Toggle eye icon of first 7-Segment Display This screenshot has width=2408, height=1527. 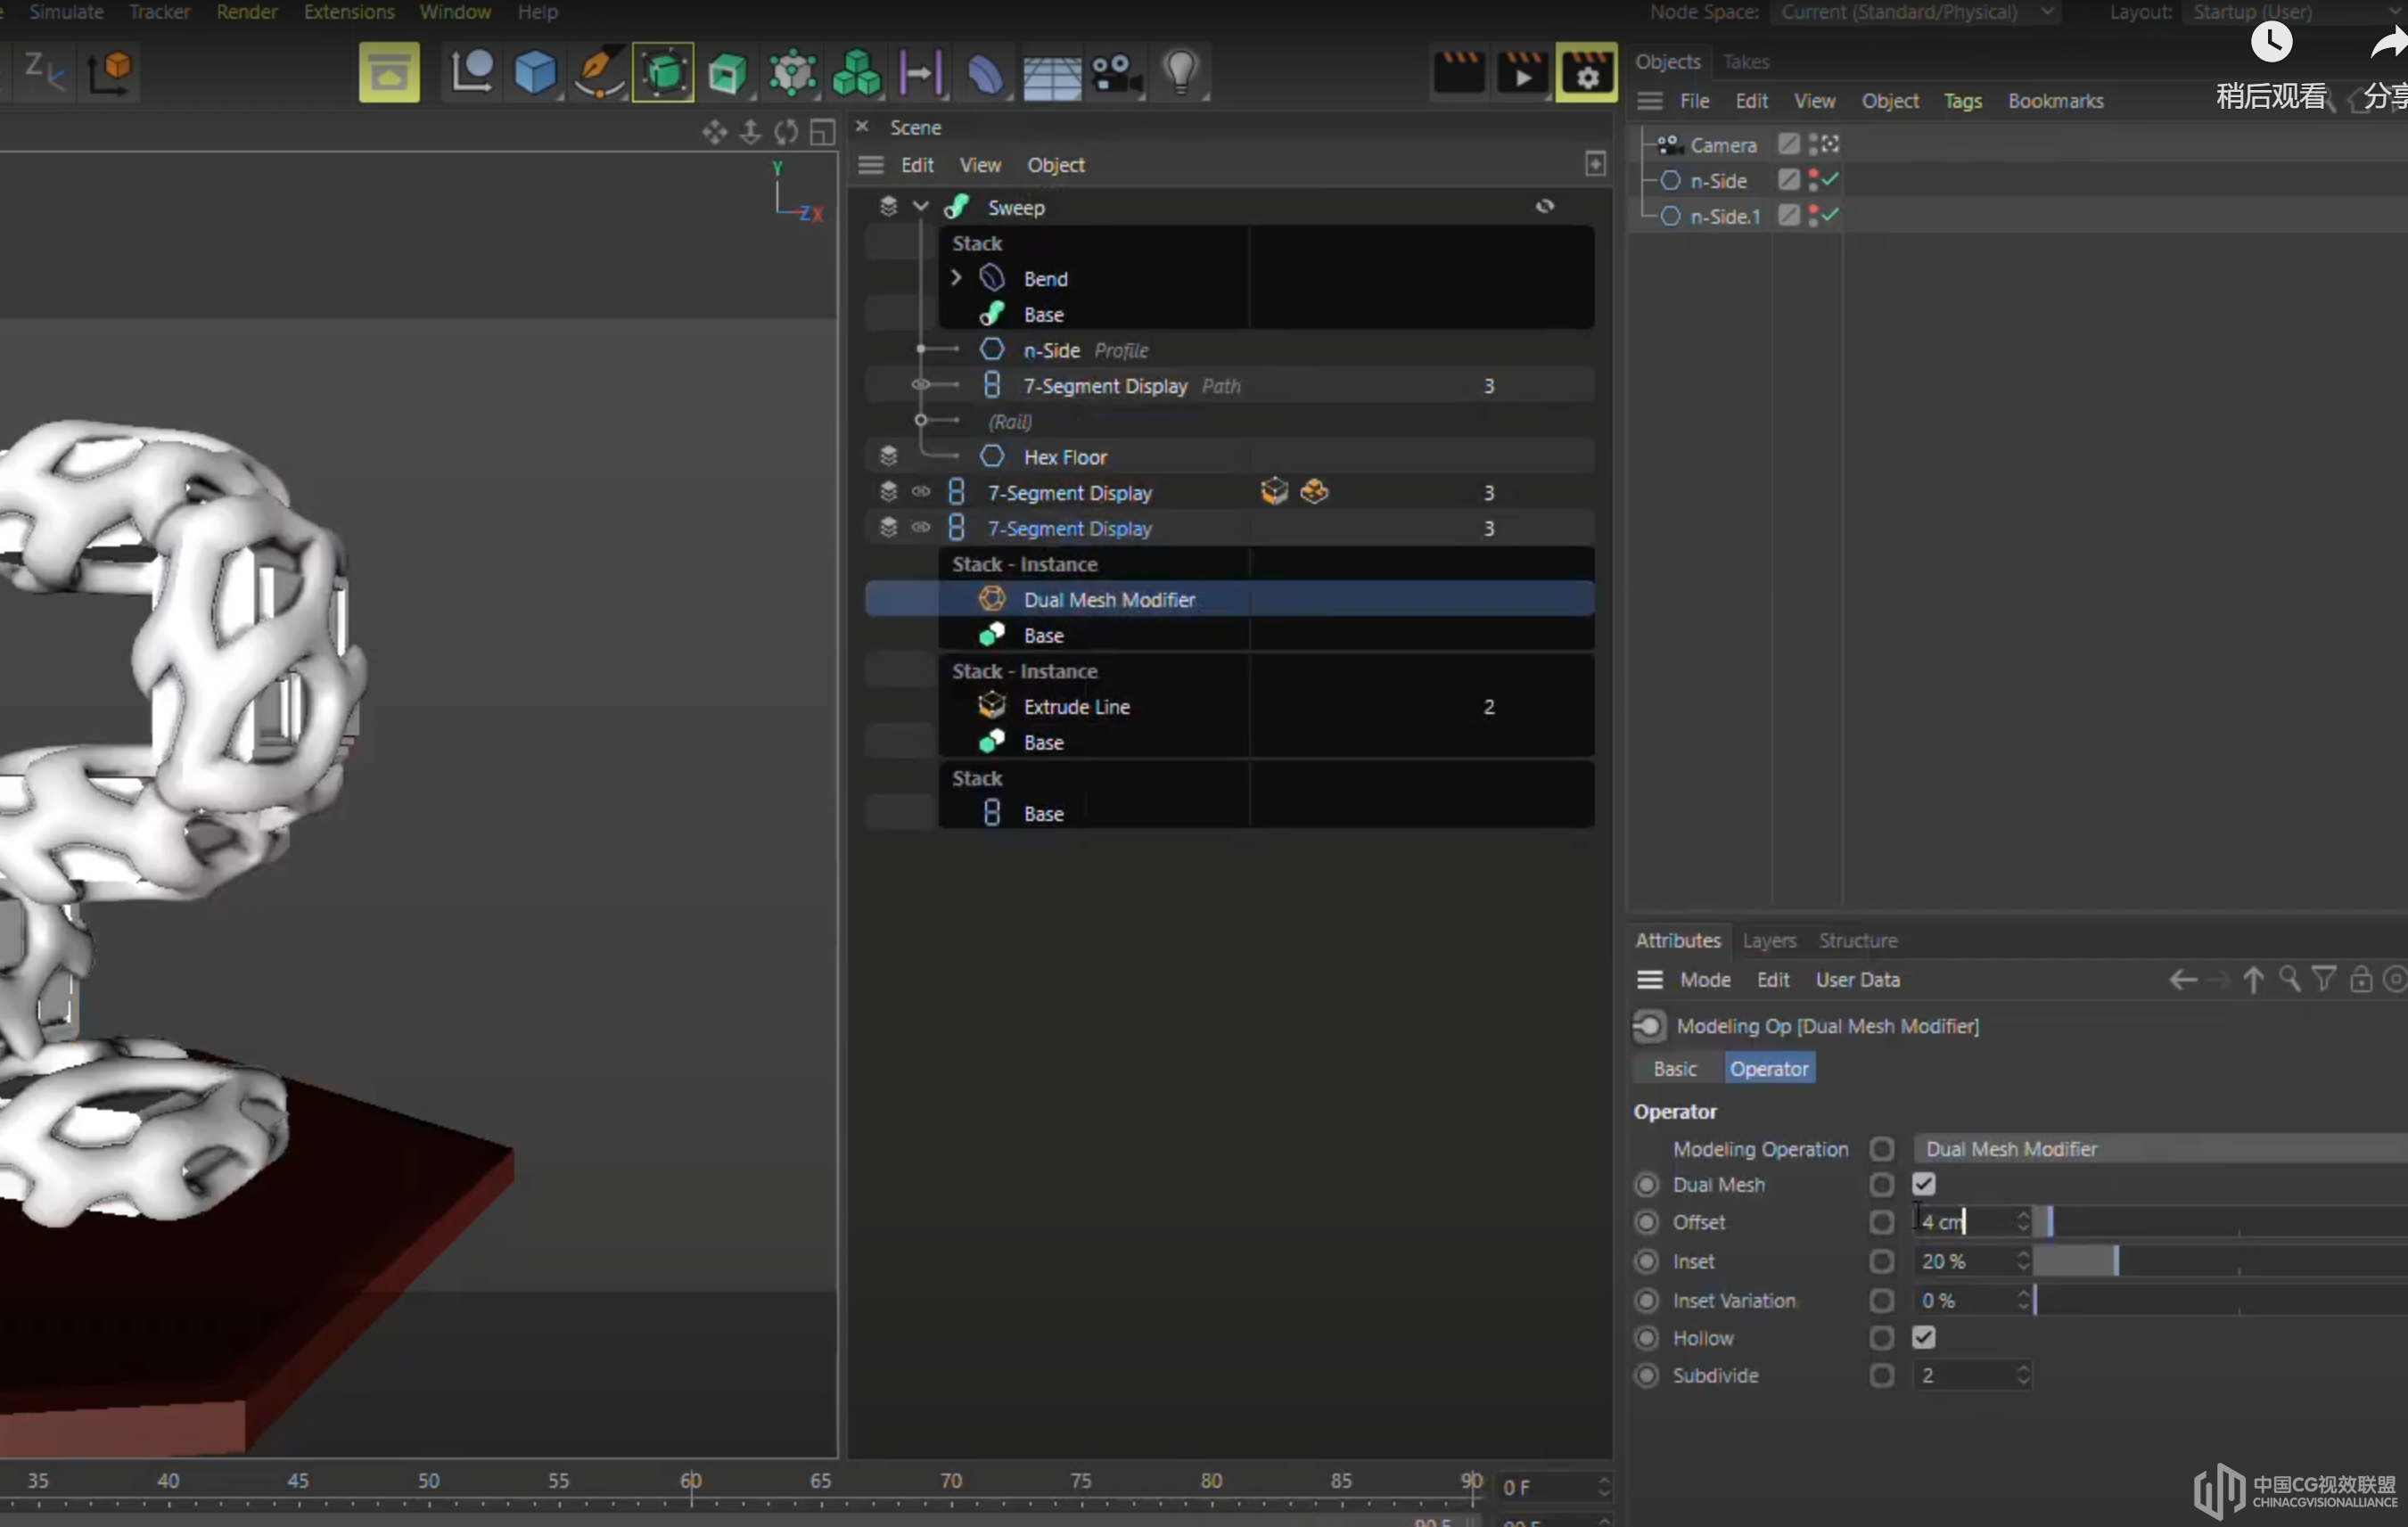(x=921, y=492)
